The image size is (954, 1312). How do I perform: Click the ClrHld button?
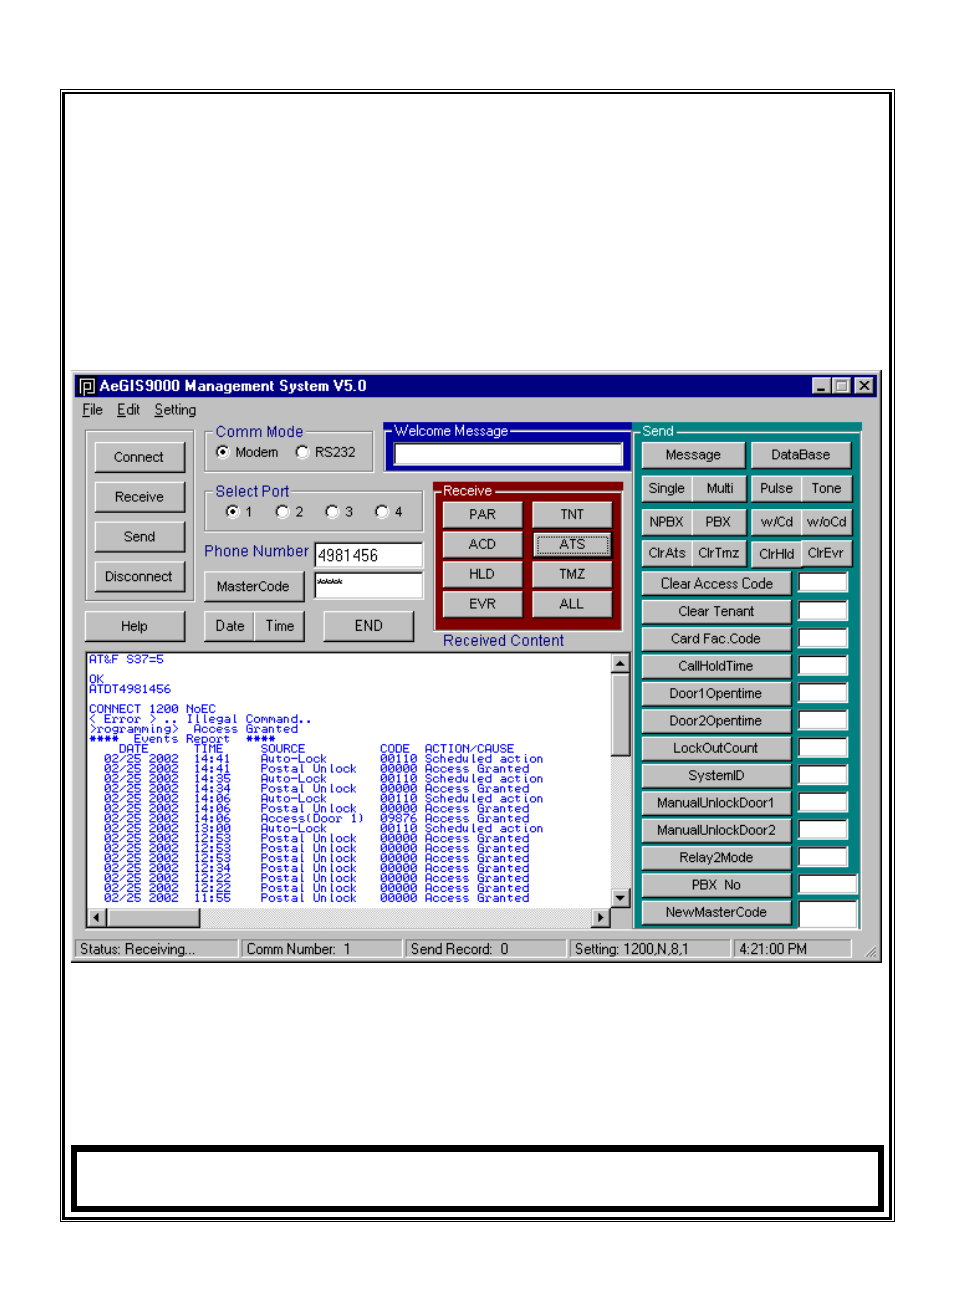coord(776,553)
